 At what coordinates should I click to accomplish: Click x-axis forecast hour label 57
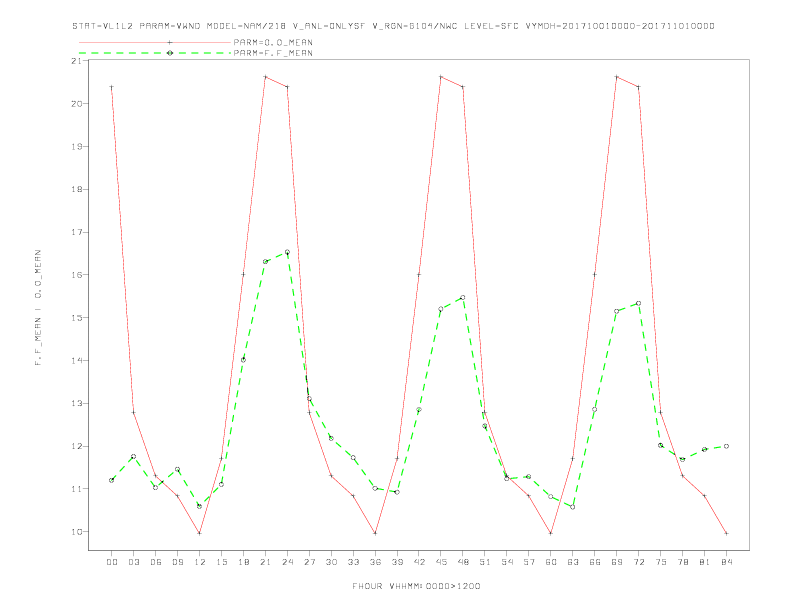point(529,562)
